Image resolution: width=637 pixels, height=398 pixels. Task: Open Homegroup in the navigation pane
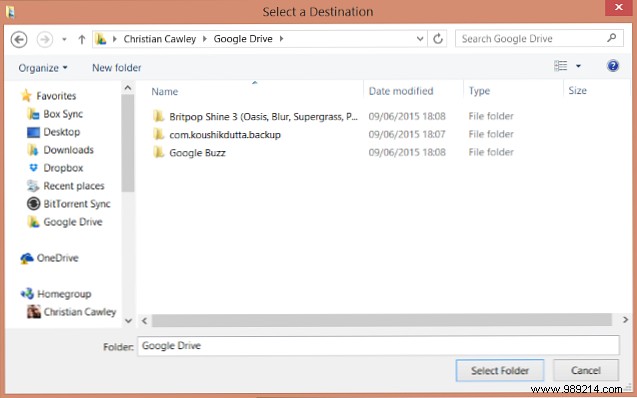[x=64, y=294]
